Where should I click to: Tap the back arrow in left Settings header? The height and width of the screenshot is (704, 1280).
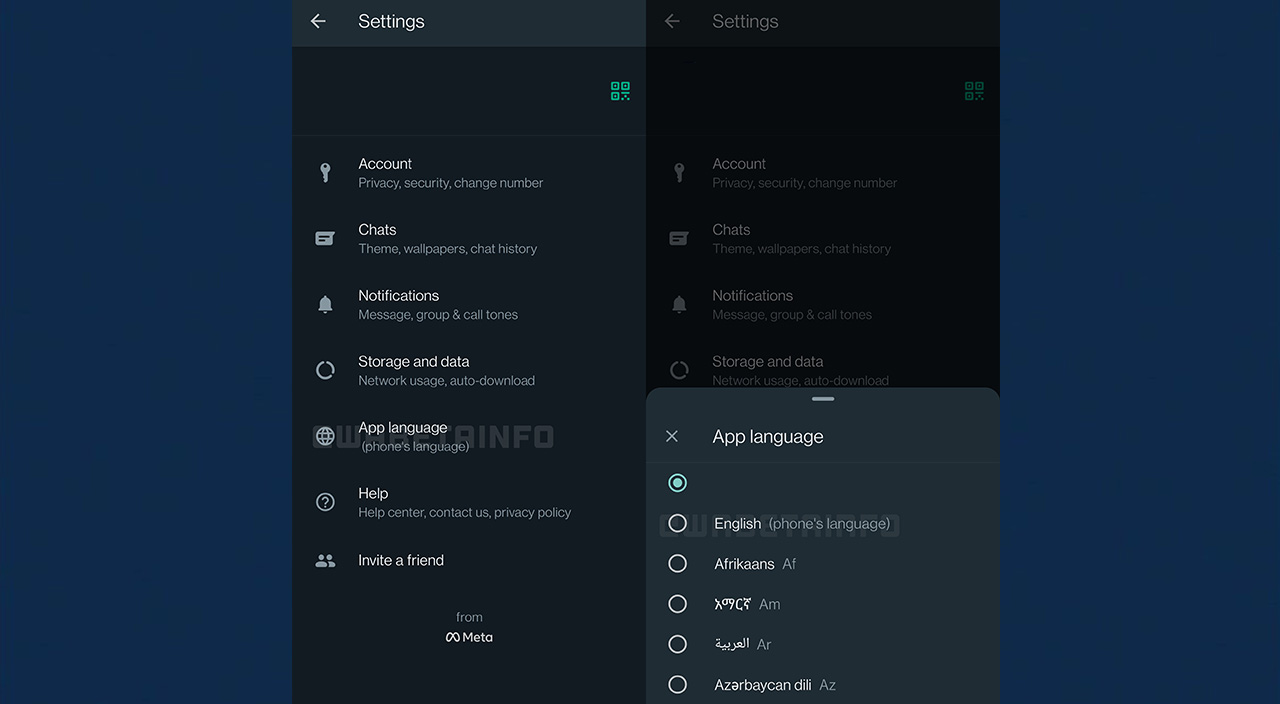pos(318,21)
